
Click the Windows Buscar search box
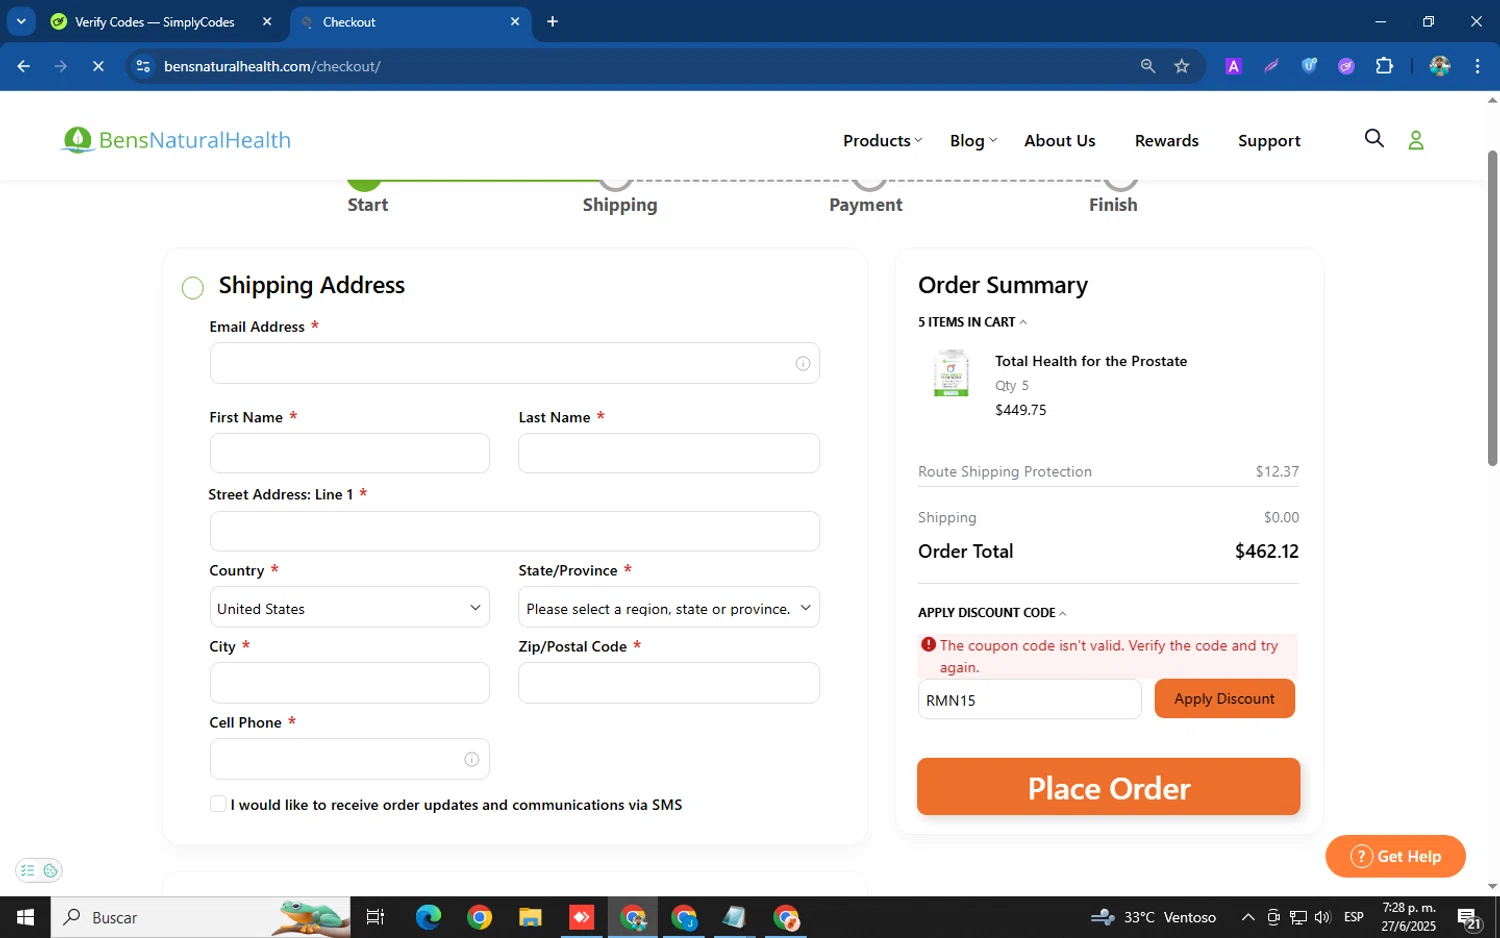pos(200,917)
